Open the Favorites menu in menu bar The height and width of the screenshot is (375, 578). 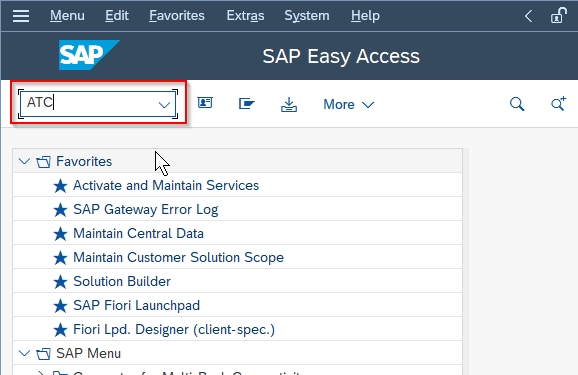tap(177, 15)
